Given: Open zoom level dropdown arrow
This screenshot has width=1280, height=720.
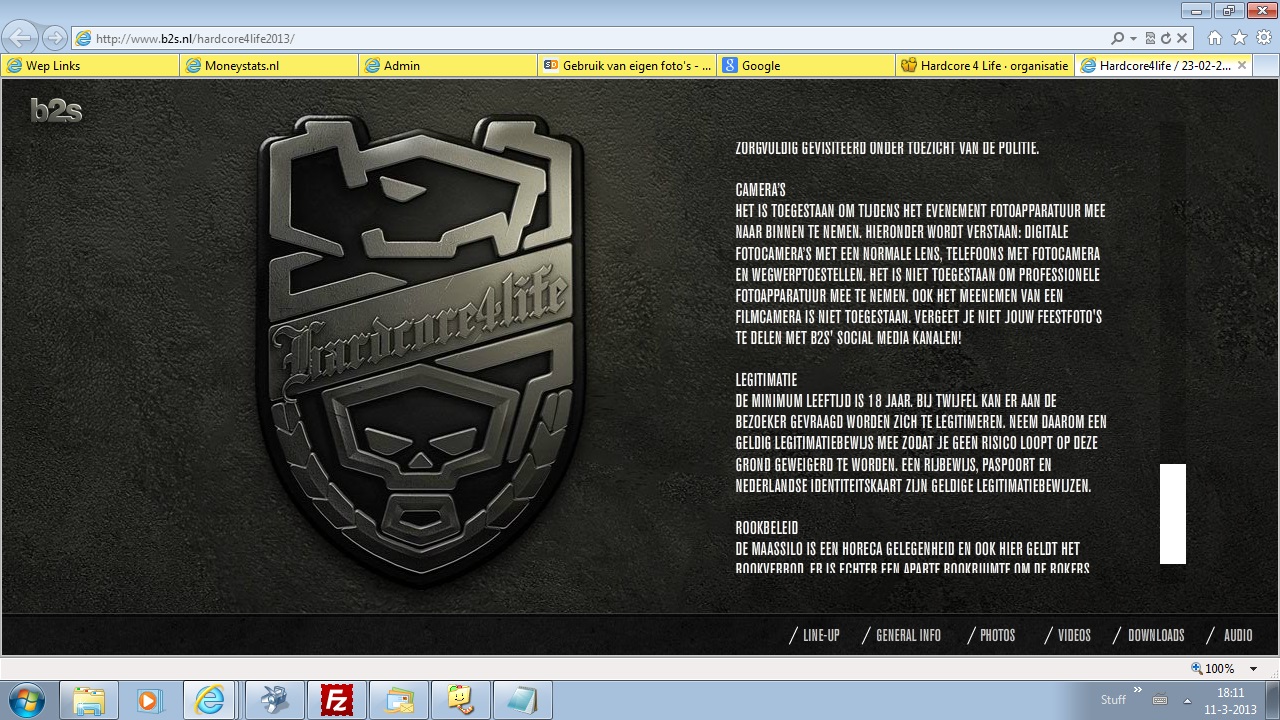Looking at the screenshot, I should click(x=1253, y=668).
